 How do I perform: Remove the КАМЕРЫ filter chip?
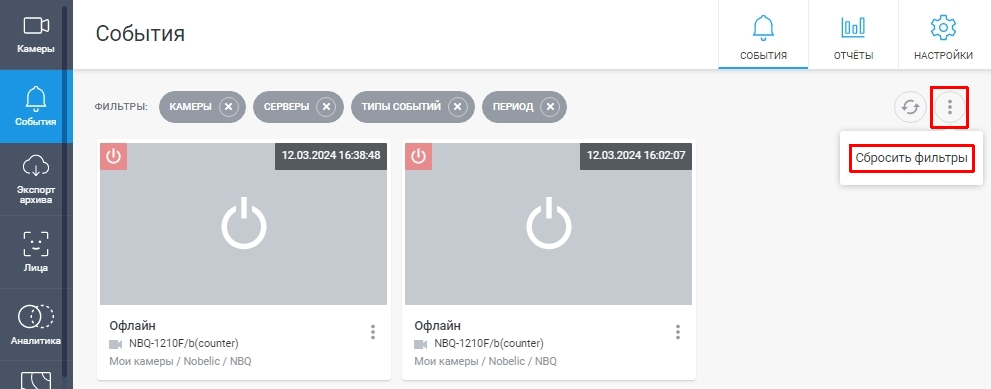(229, 107)
